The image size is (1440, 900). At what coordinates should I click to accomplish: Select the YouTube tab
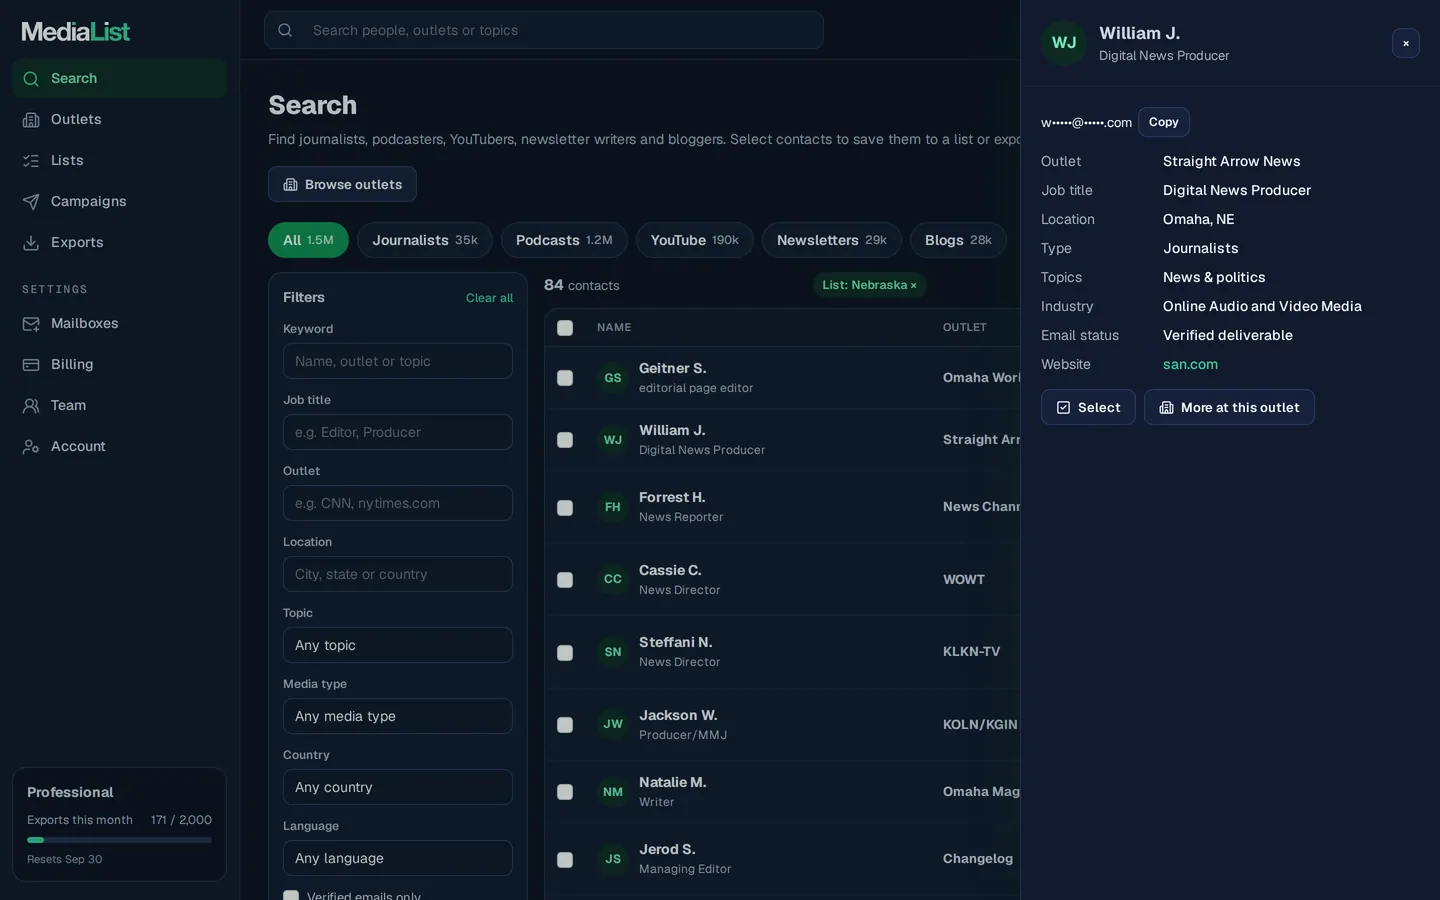point(695,240)
